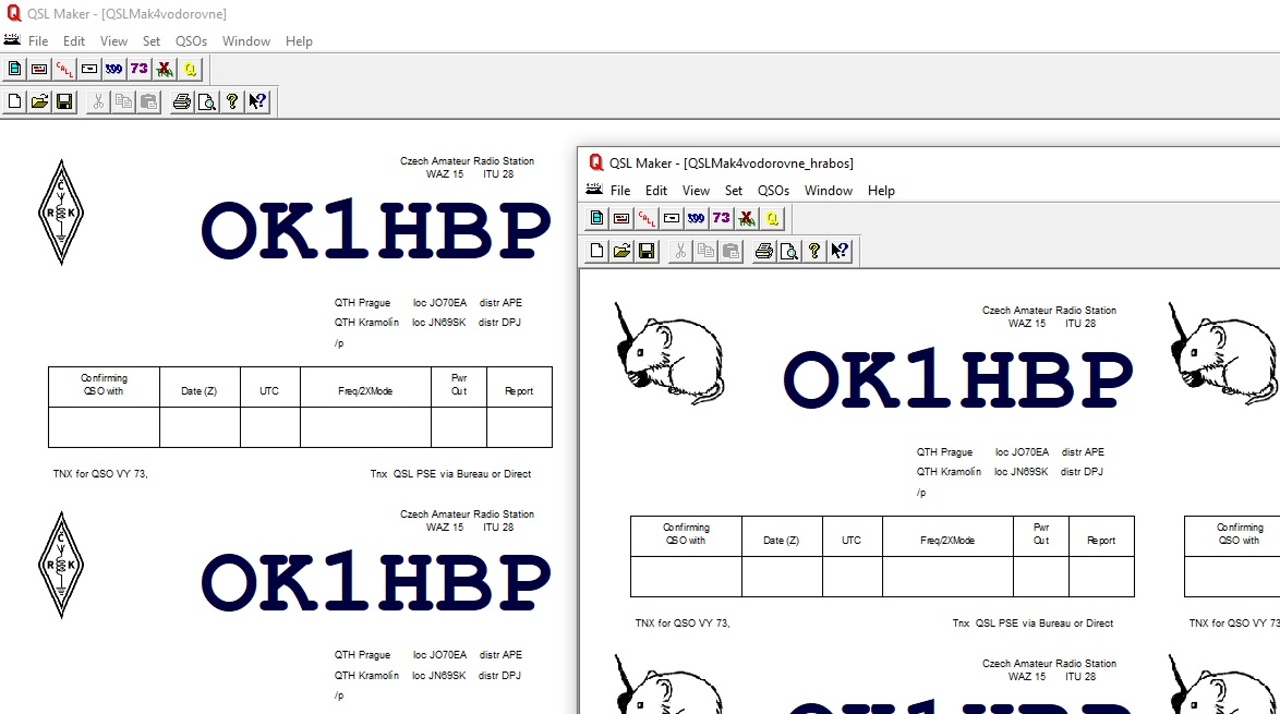Open Window menu in hrabos window
1280x714 pixels.
point(828,190)
